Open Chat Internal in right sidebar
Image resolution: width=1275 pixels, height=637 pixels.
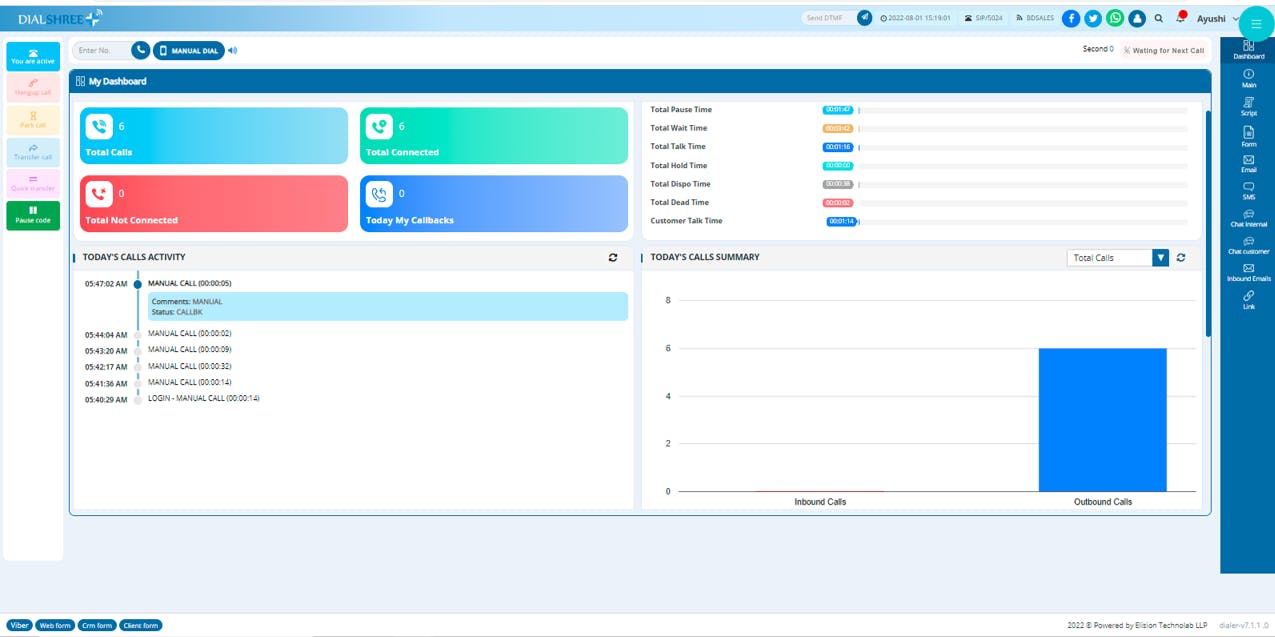click(x=1249, y=218)
